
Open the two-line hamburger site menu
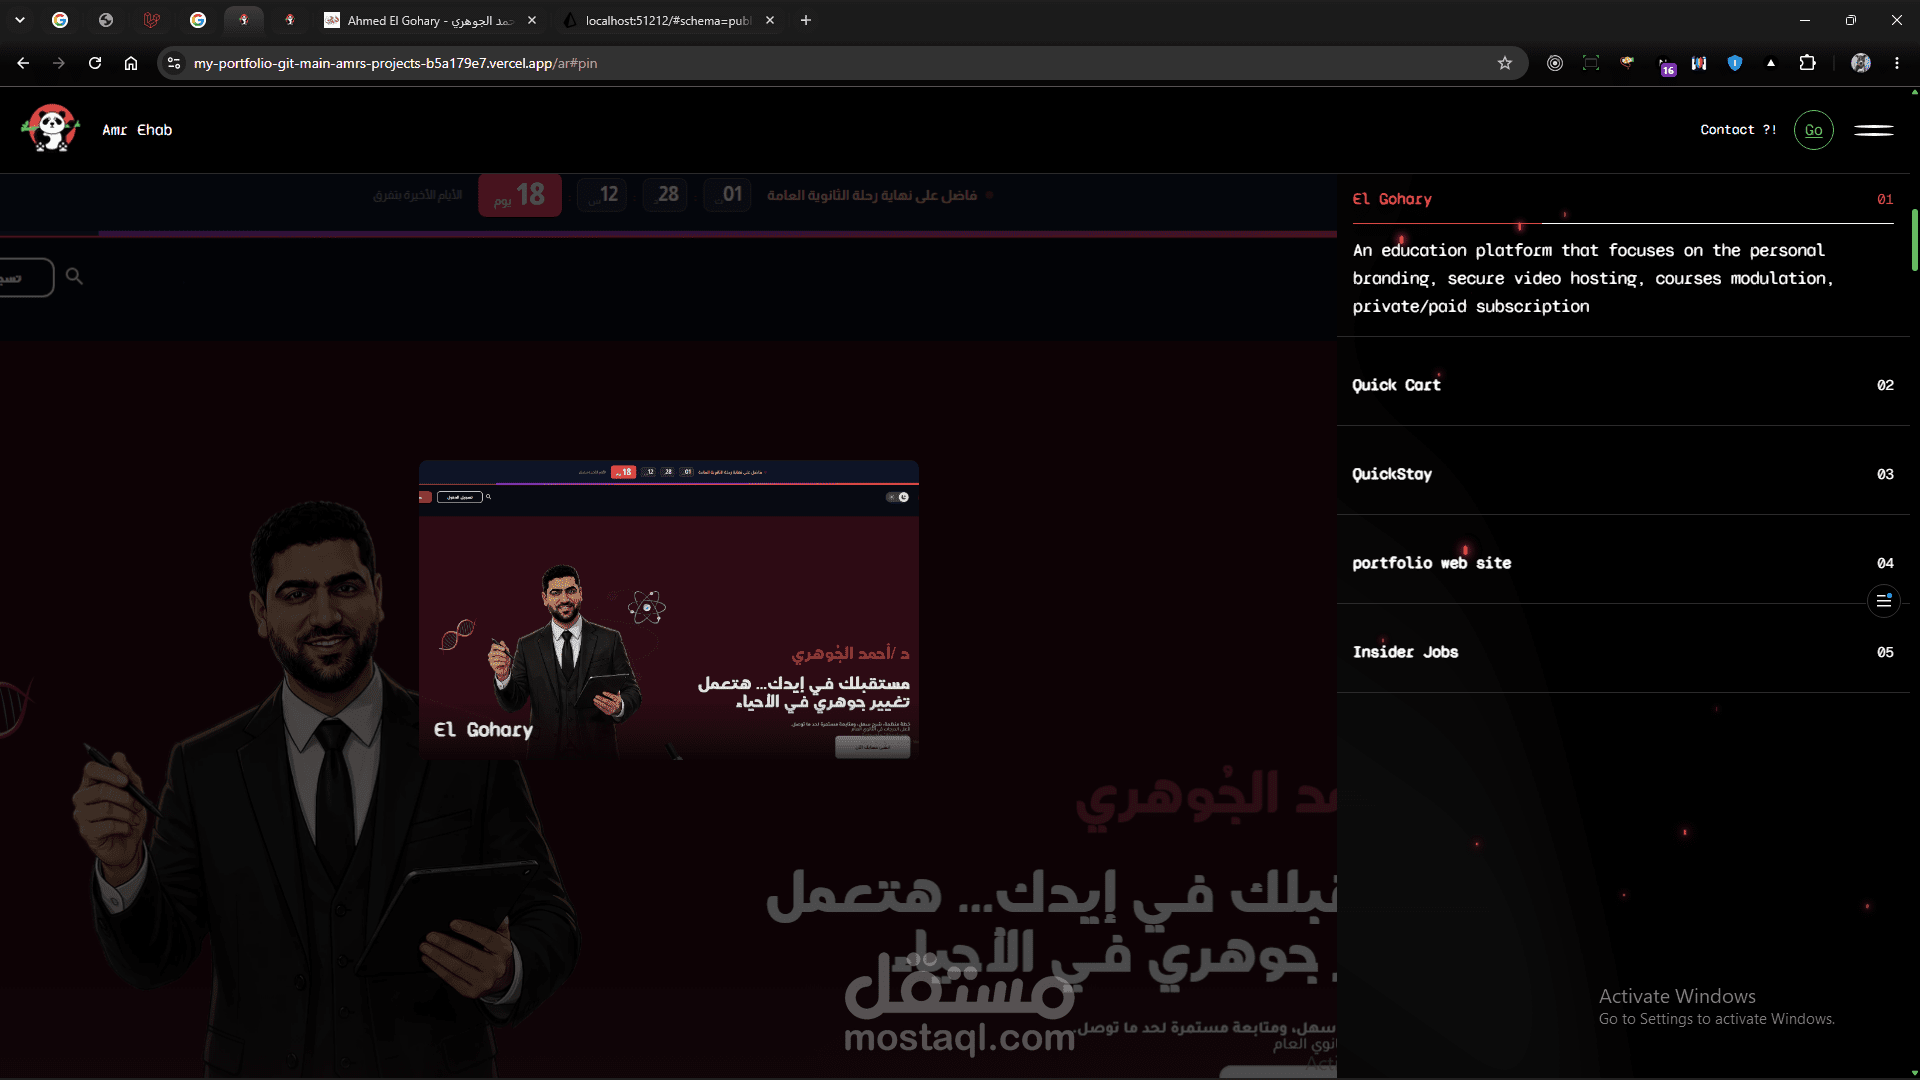(x=1874, y=130)
